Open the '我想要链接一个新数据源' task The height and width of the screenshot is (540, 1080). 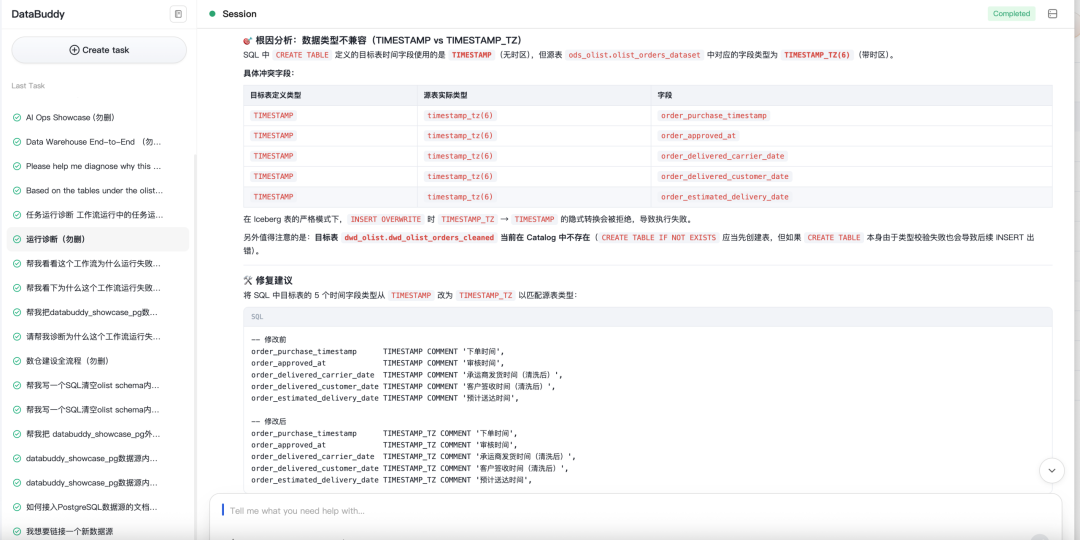coord(98,531)
